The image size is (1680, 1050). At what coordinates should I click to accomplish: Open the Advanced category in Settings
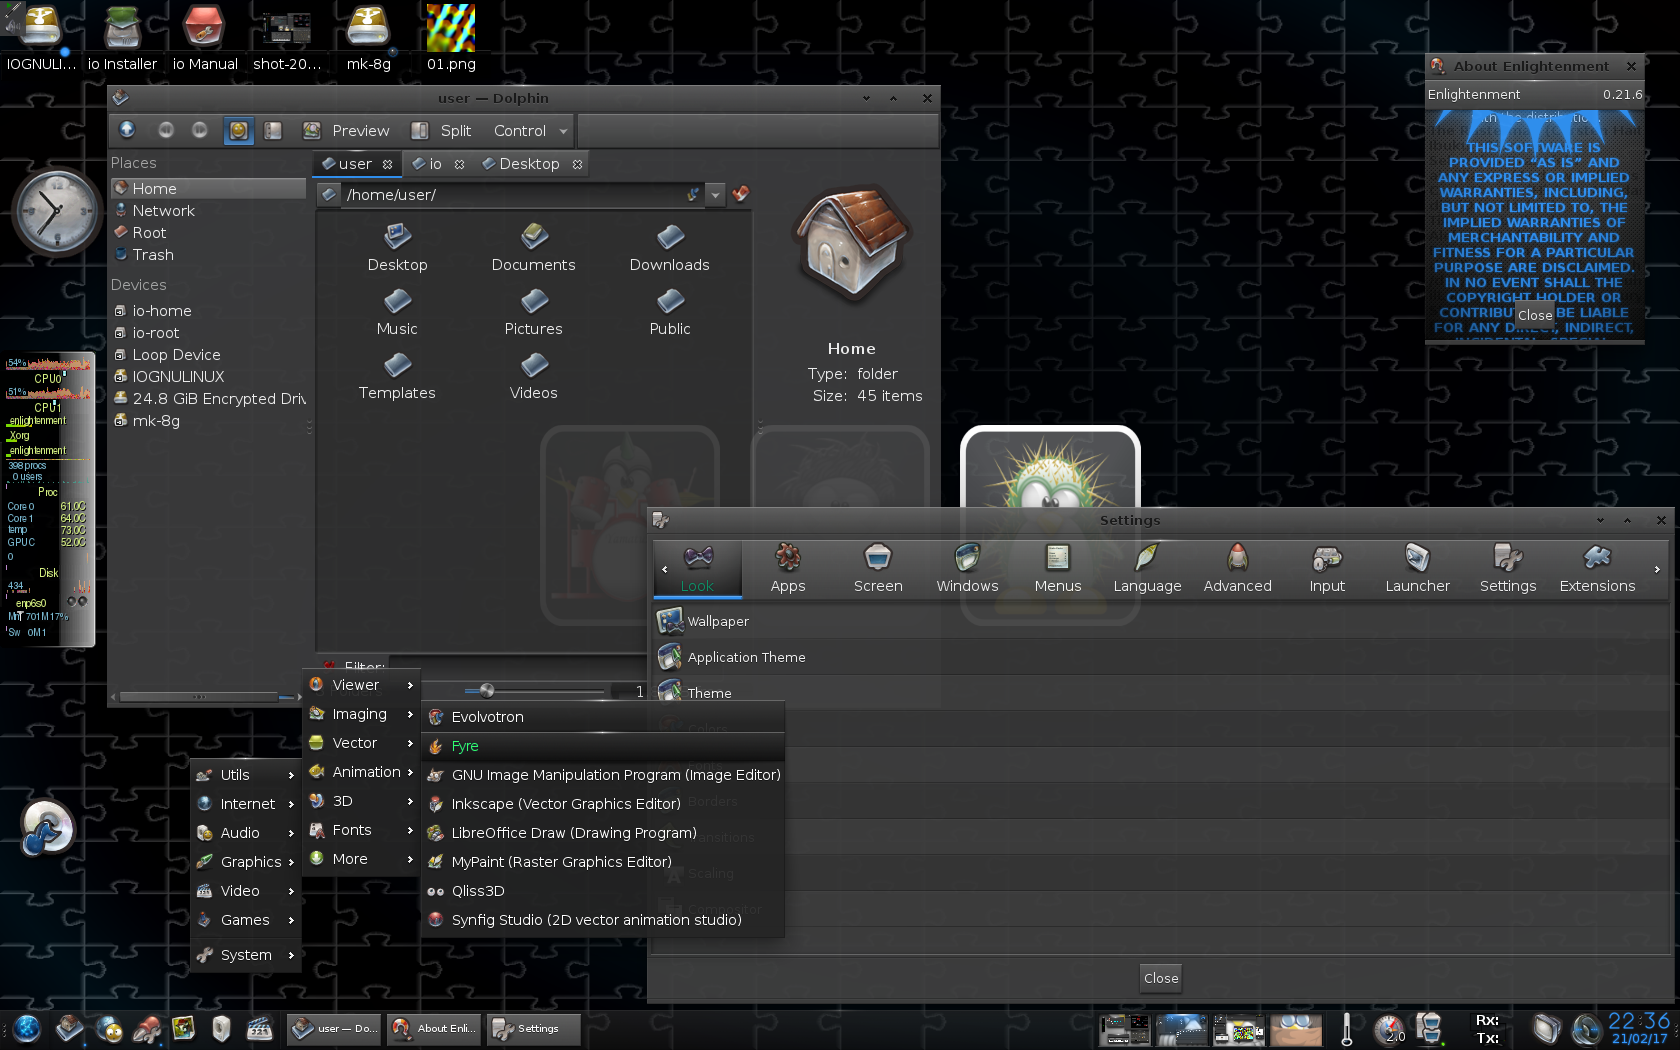1237,568
